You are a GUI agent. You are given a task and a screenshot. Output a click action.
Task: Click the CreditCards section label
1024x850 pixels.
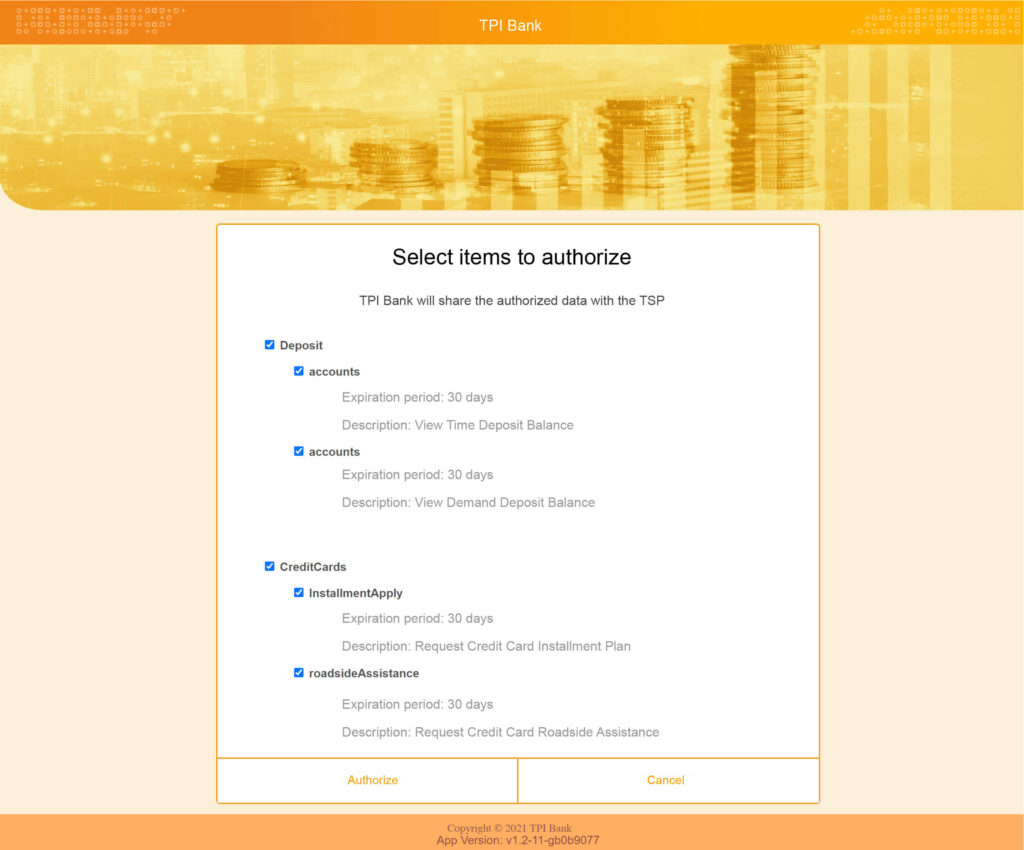(x=312, y=566)
